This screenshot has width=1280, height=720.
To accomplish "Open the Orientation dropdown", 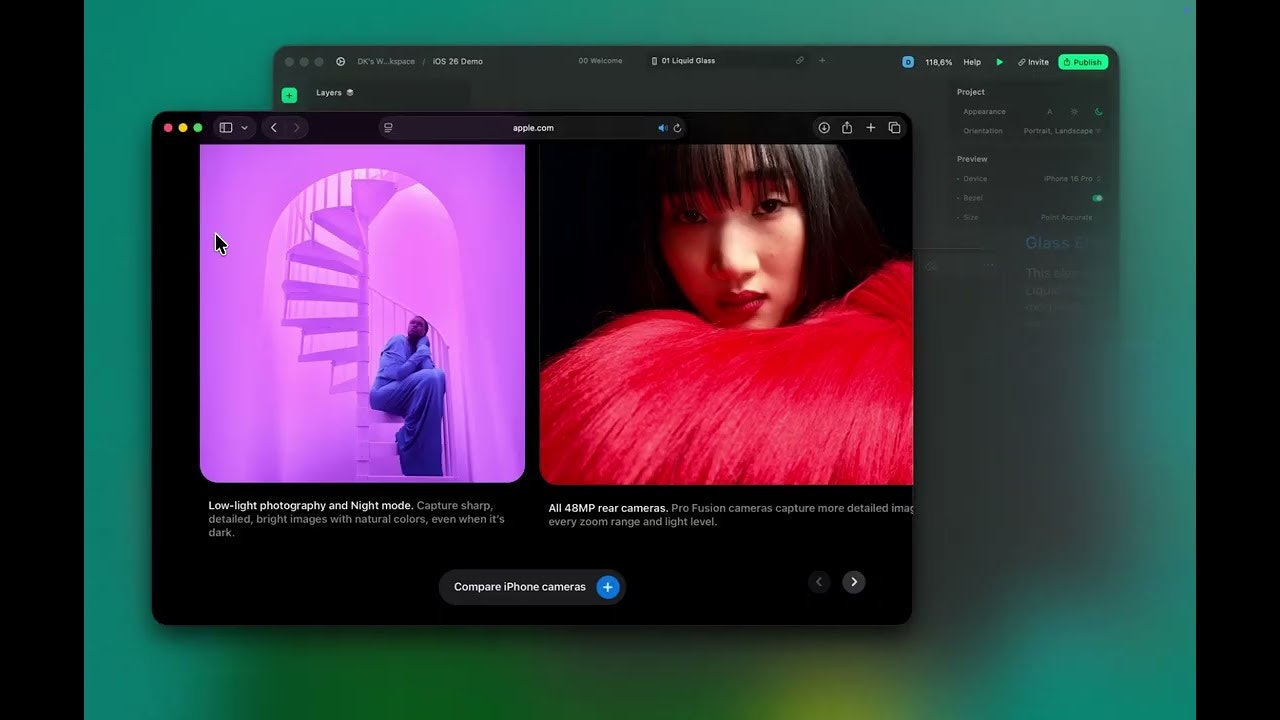I will click(x=1061, y=131).
